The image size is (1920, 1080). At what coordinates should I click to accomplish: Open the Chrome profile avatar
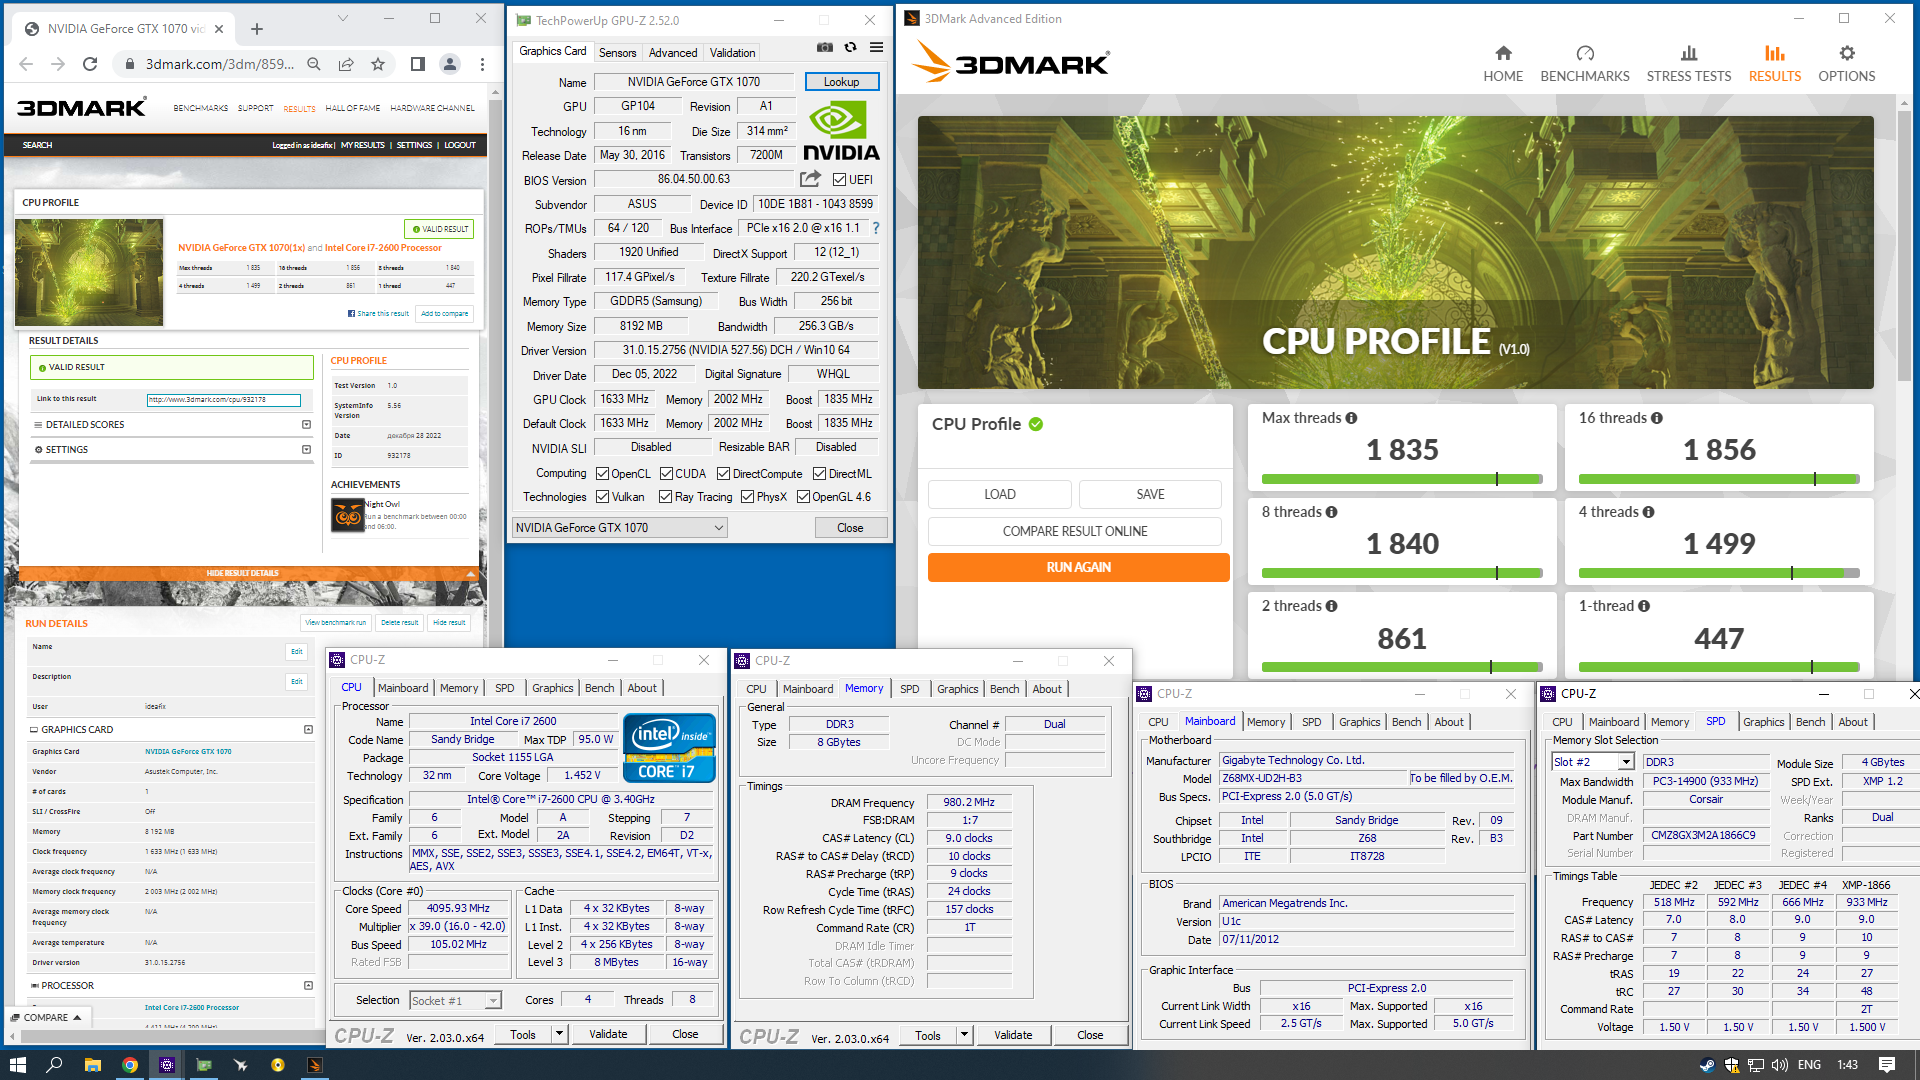pos(450,64)
